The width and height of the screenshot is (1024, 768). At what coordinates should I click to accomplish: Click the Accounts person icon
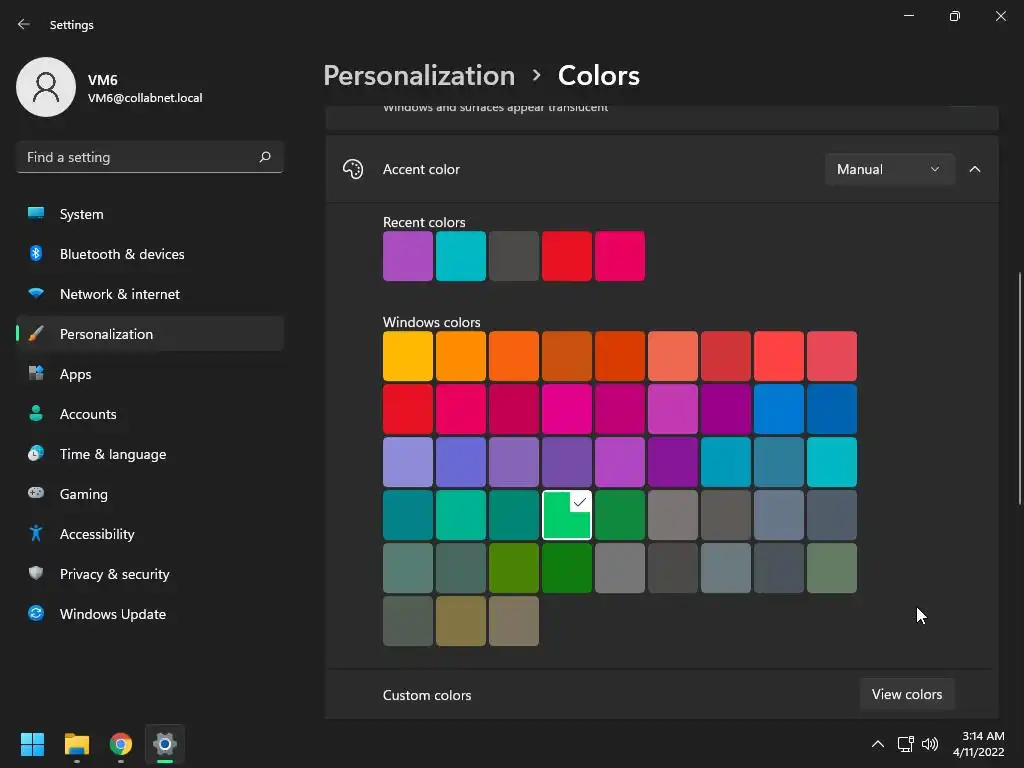coord(36,413)
